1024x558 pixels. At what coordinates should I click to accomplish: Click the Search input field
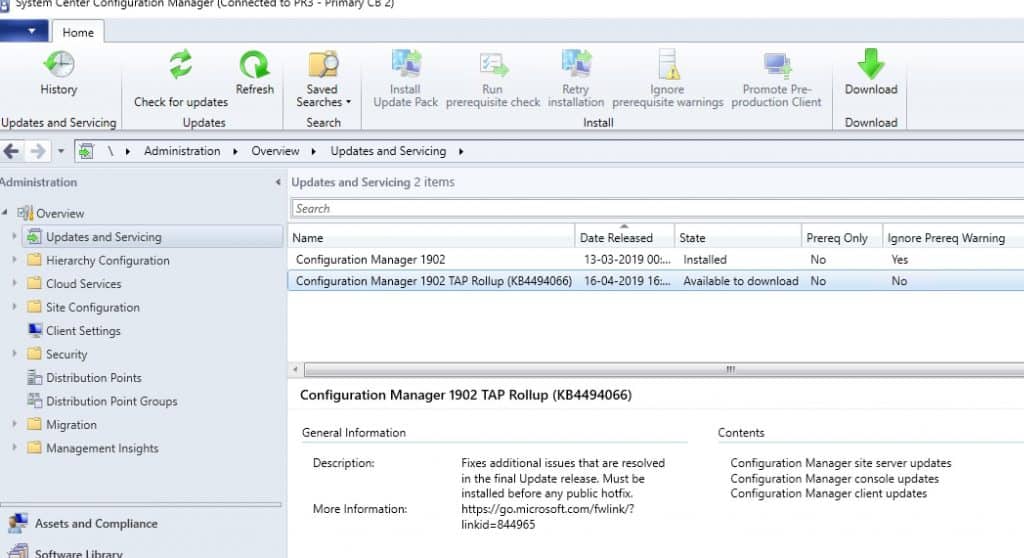click(657, 208)
